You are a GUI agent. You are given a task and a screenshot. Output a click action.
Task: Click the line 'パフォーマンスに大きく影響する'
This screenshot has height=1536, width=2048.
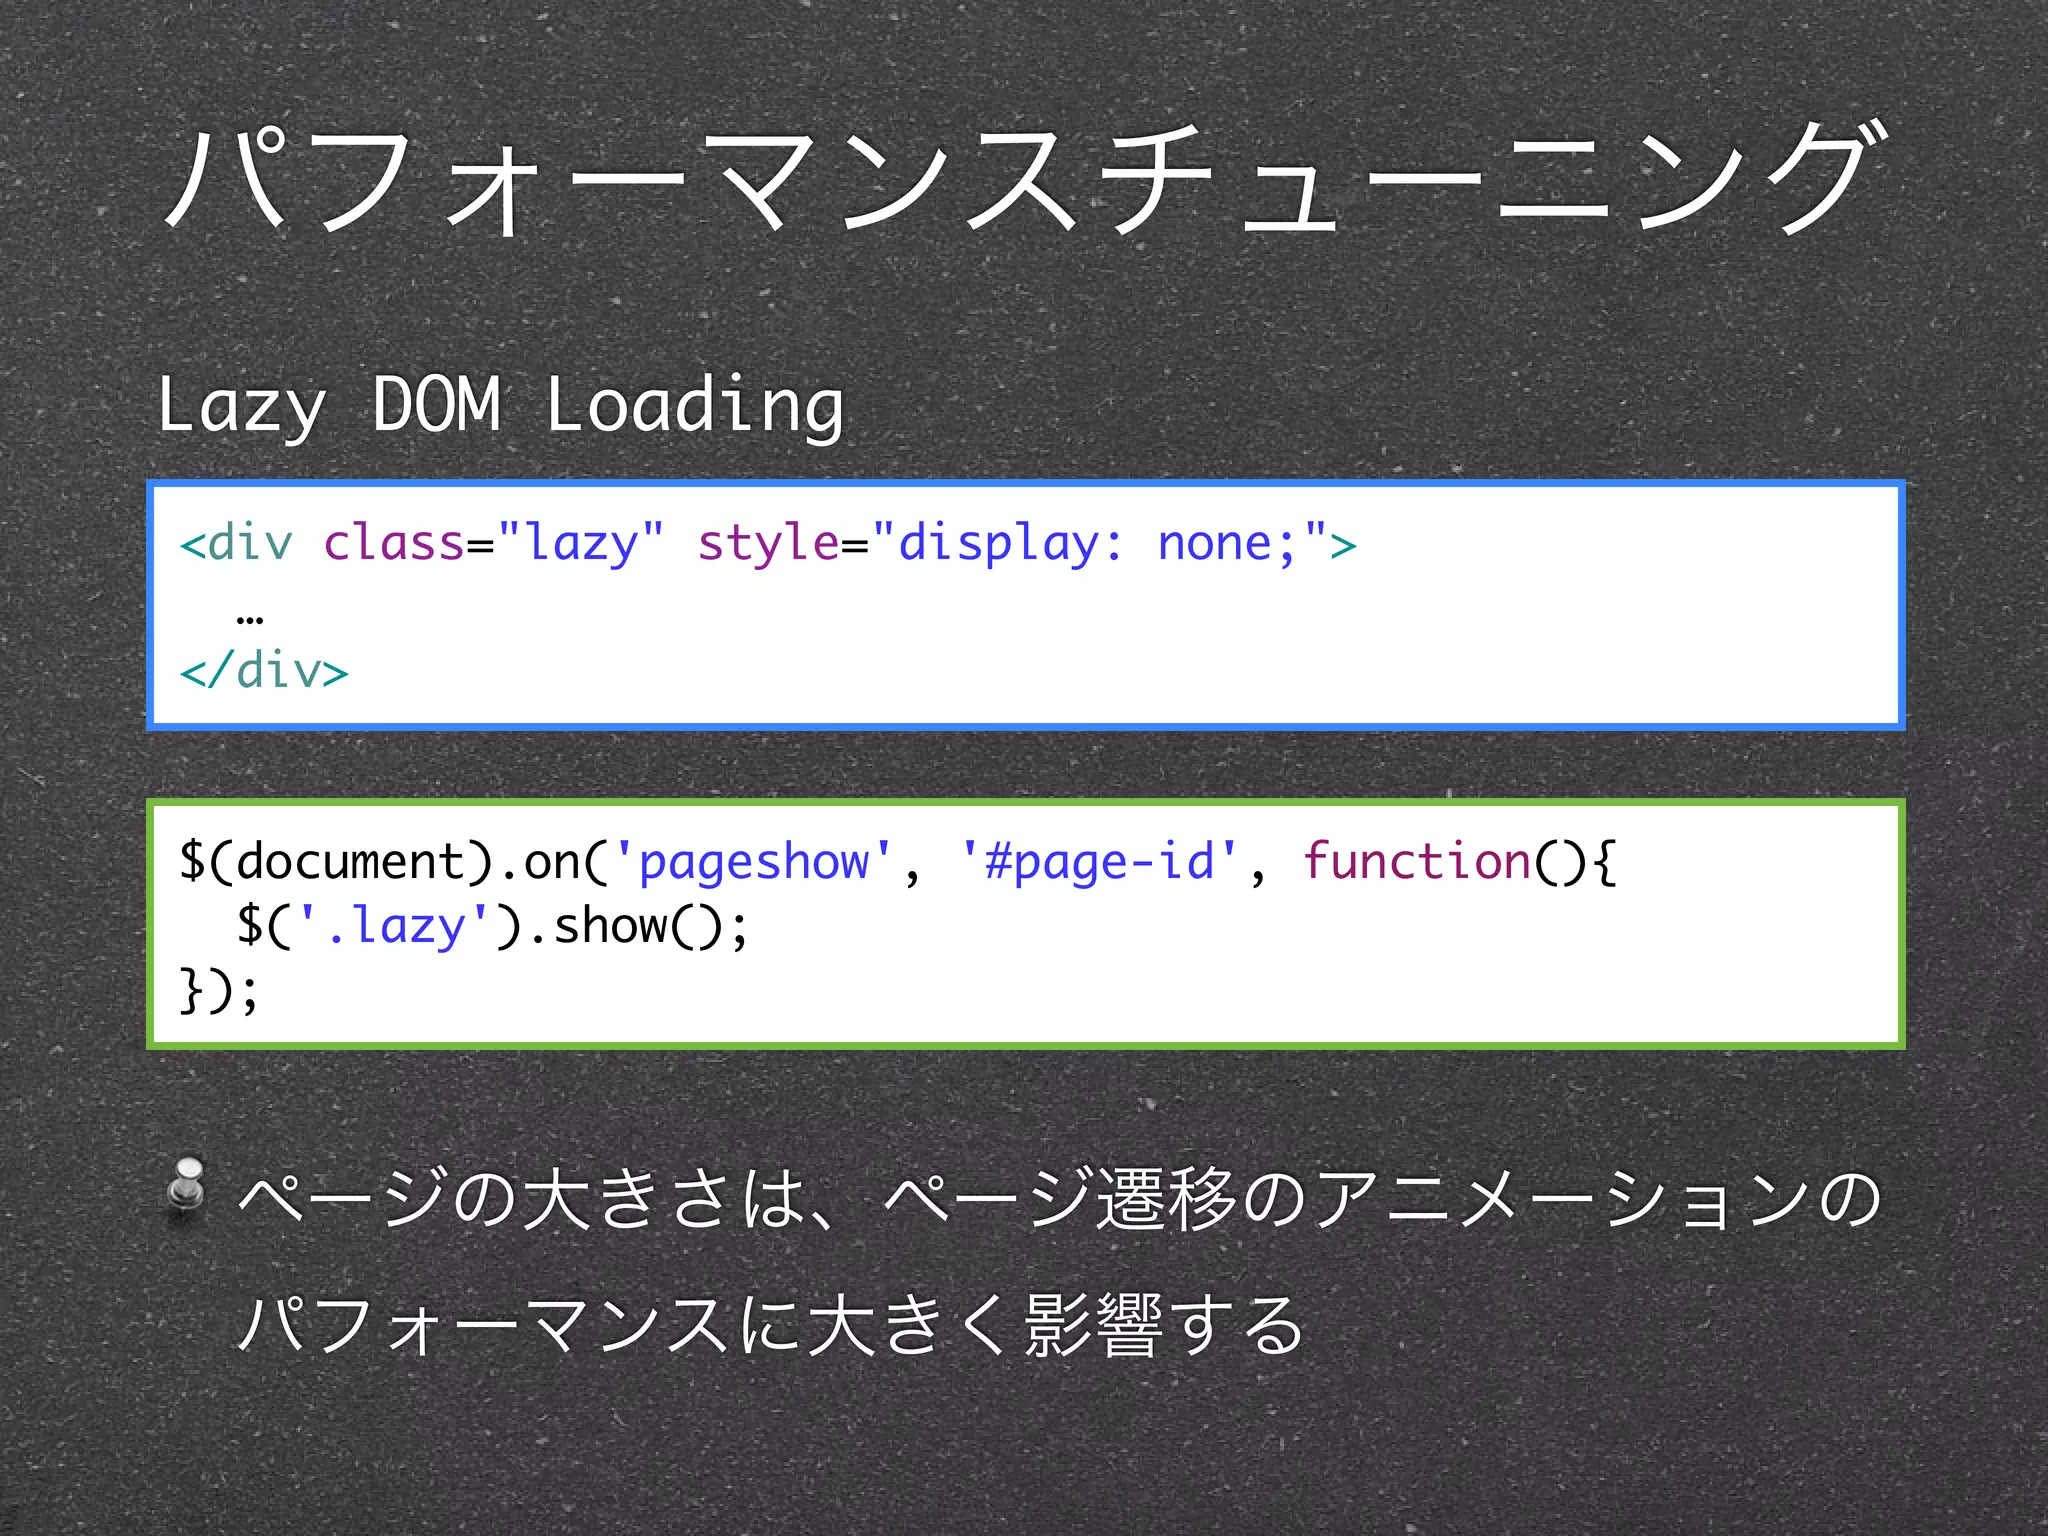point(771,1324)
